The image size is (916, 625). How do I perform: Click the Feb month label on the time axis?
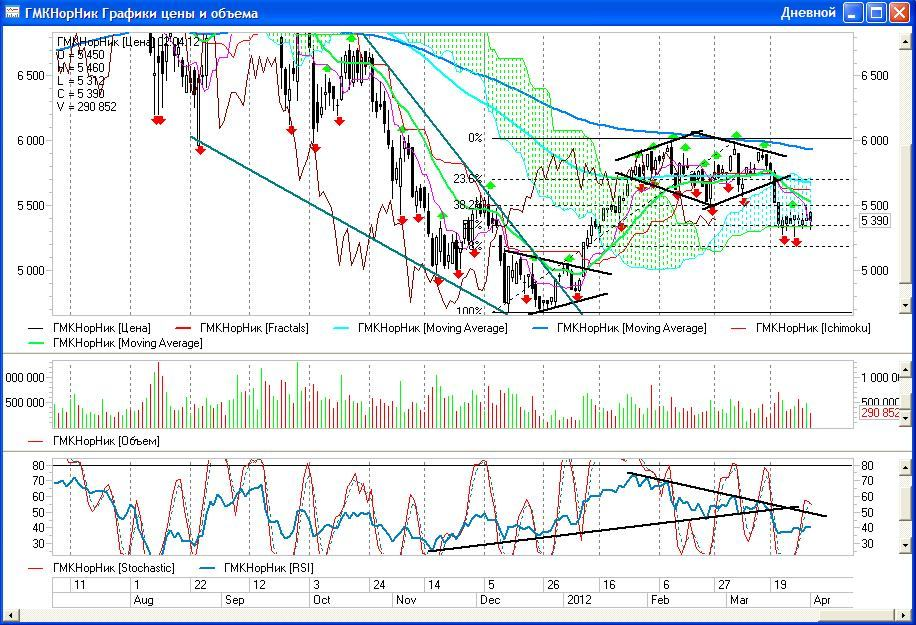(x=660, y=600)
